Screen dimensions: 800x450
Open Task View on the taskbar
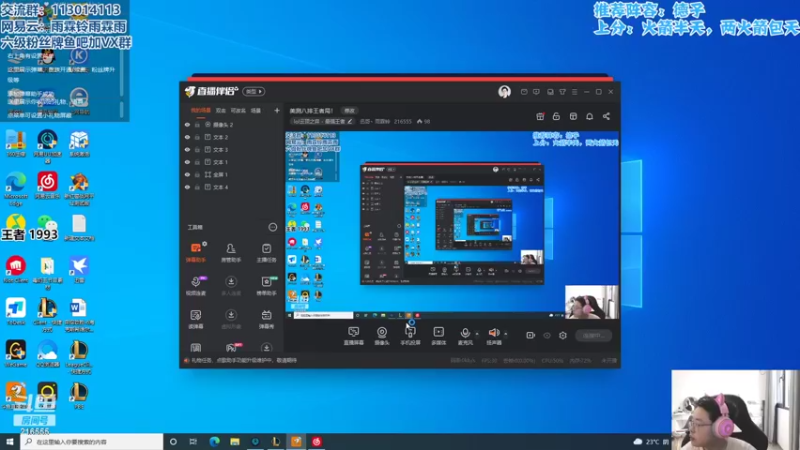(193, 441)
